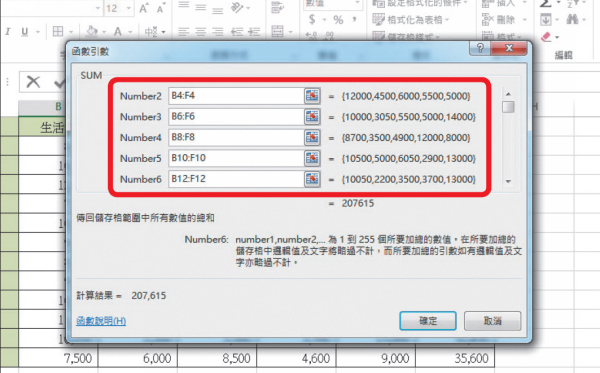Click the Fill down arrow icon
This screenshot has height=373, width=600.
(546, 19)
